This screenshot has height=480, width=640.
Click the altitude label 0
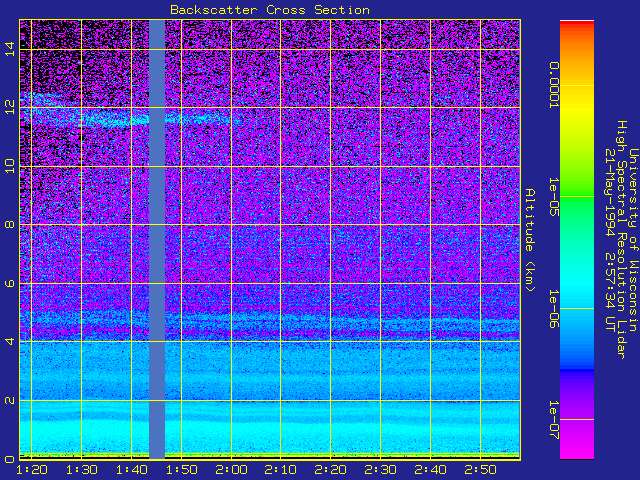pyautogui.click(x=10, y=459)
